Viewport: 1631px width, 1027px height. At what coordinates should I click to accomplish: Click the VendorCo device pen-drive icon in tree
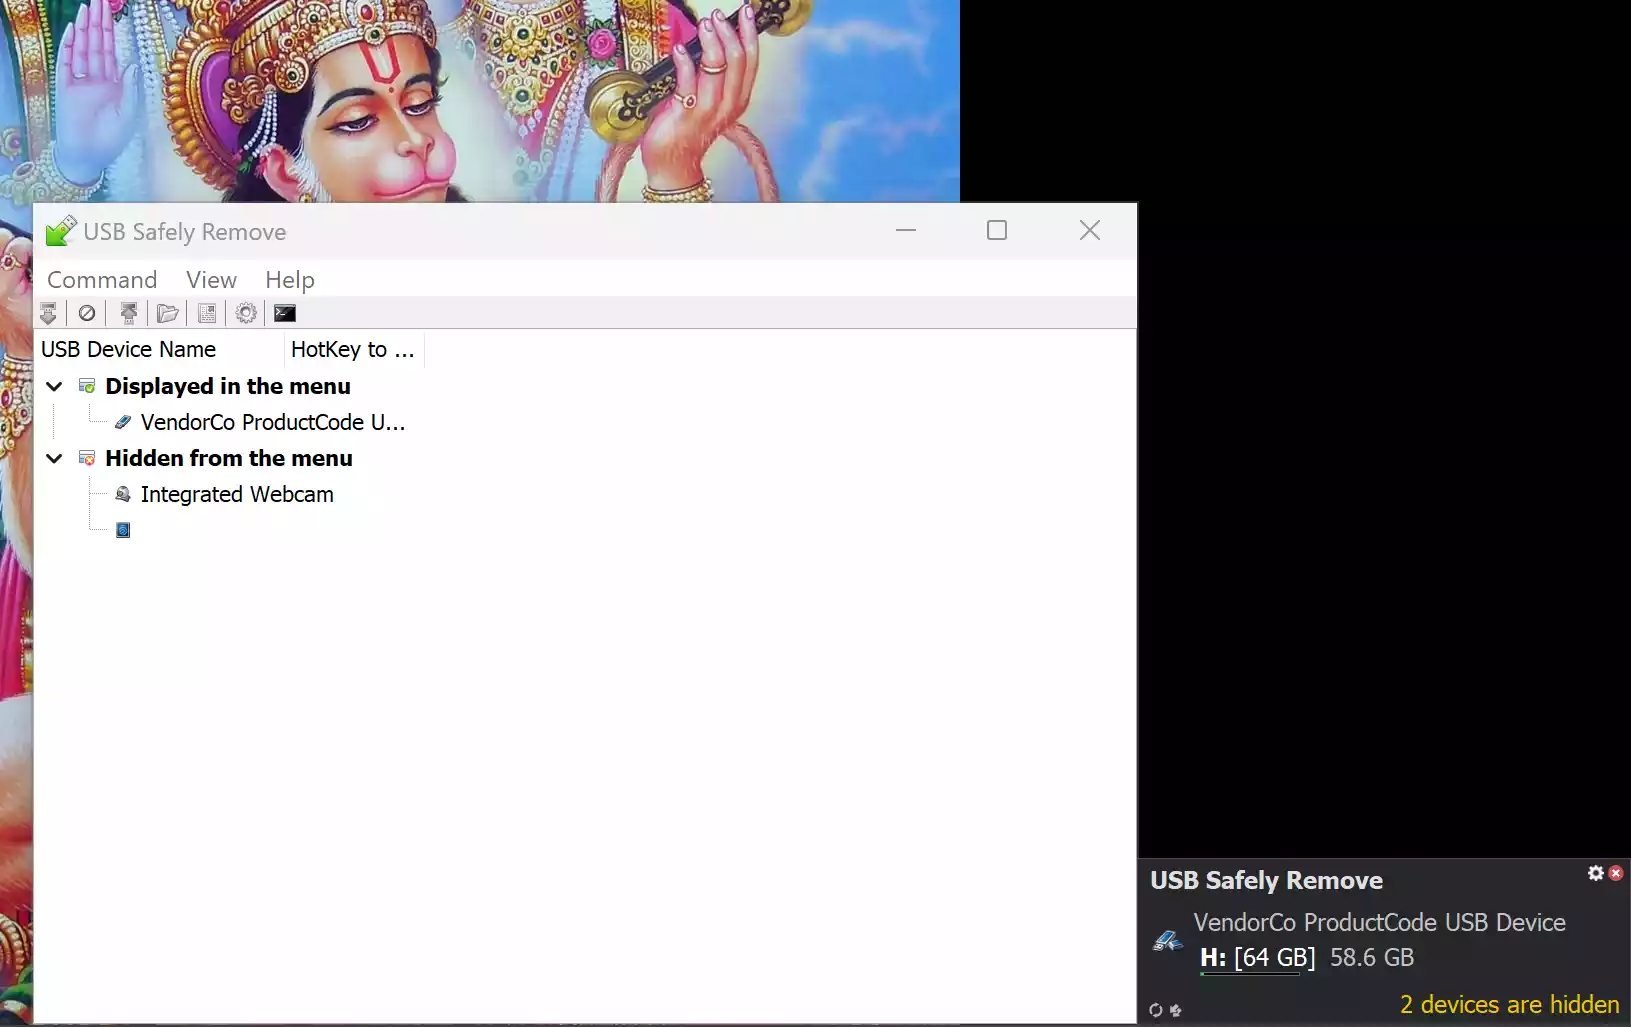[123, 422]
